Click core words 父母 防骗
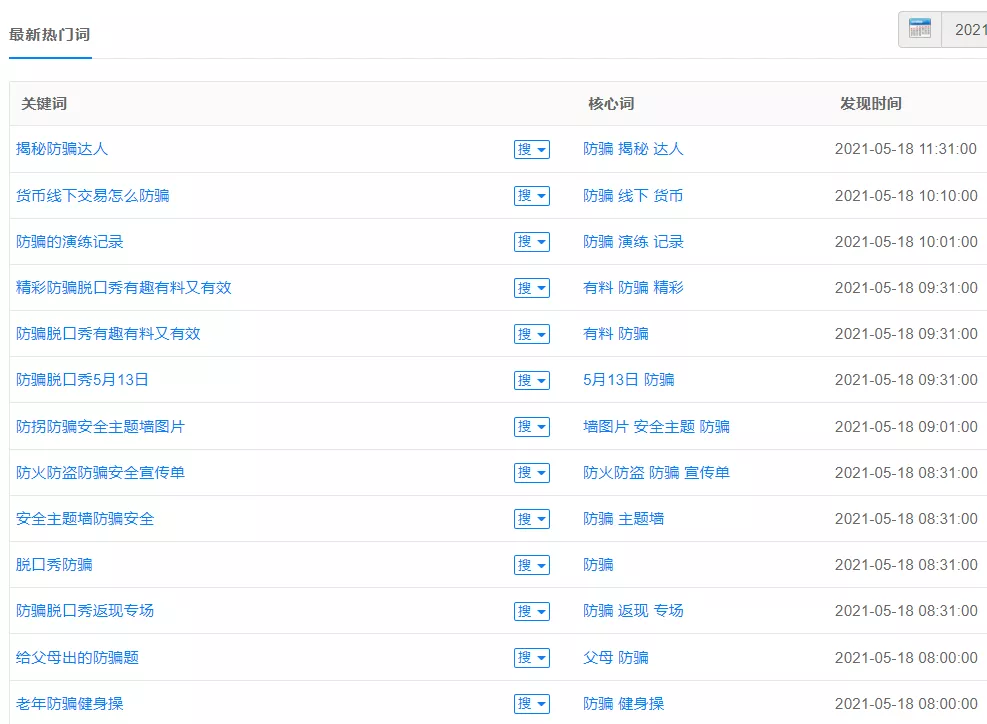This screenshot has width=987, height=724. coord(616,658)
